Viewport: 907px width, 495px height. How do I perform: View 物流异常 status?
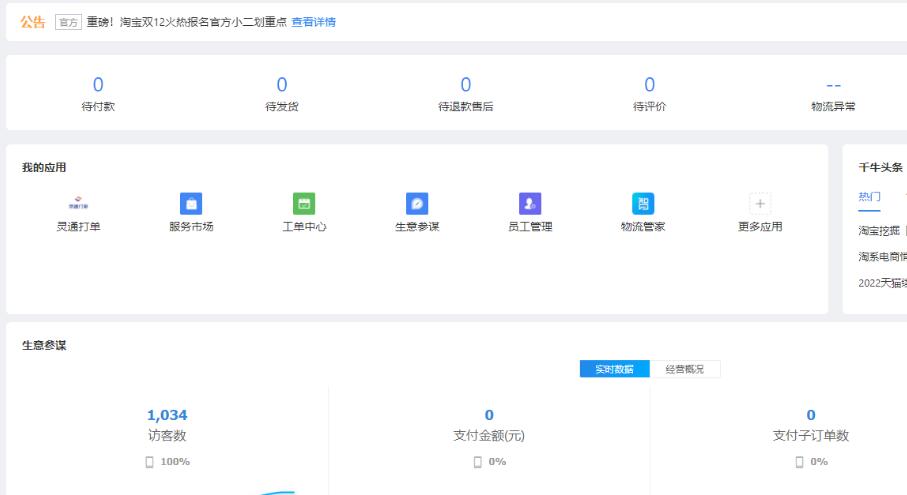834,85
